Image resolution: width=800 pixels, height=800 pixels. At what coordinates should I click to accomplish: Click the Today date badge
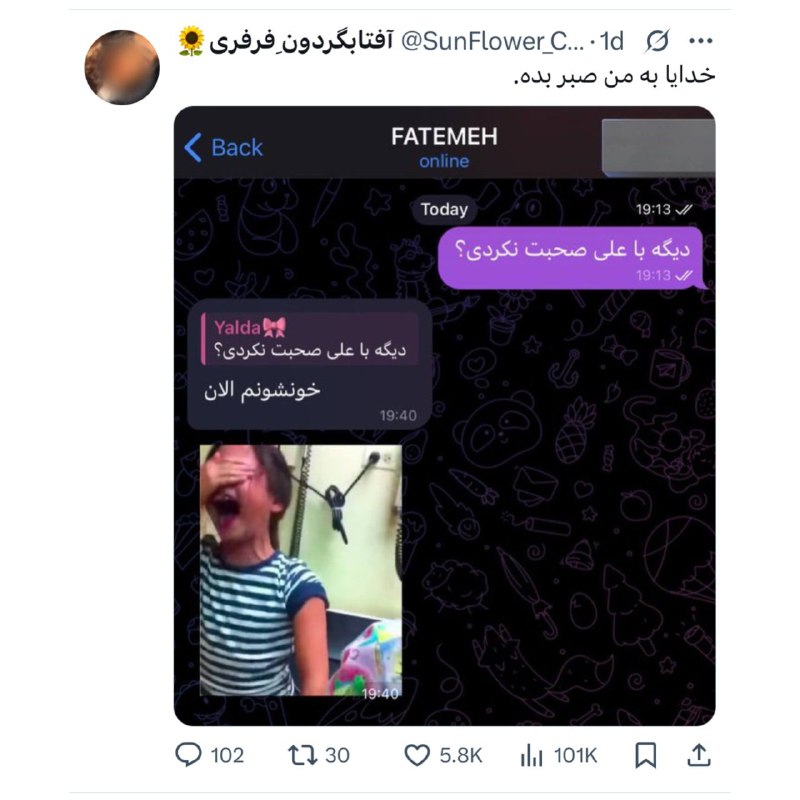[x=444, y=210]
